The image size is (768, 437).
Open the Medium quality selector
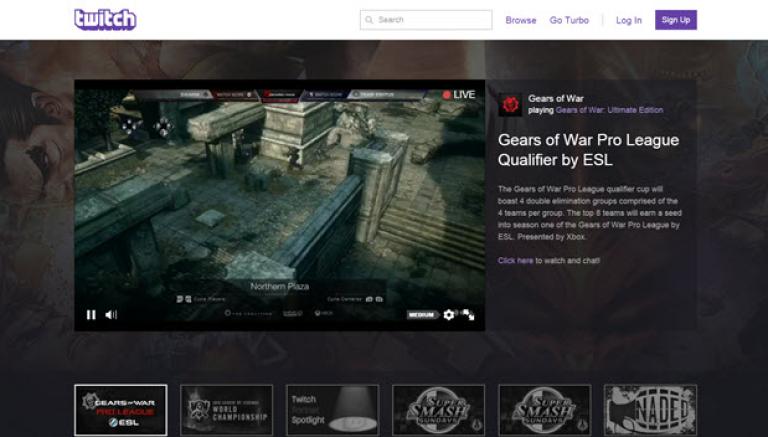click(423, 314)
